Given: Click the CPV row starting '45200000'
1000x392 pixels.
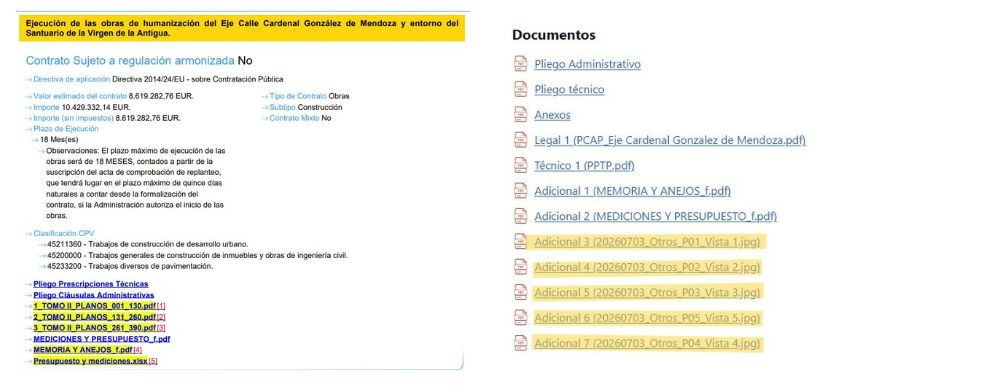Looking at the screenshot, I should click(197, 256).
